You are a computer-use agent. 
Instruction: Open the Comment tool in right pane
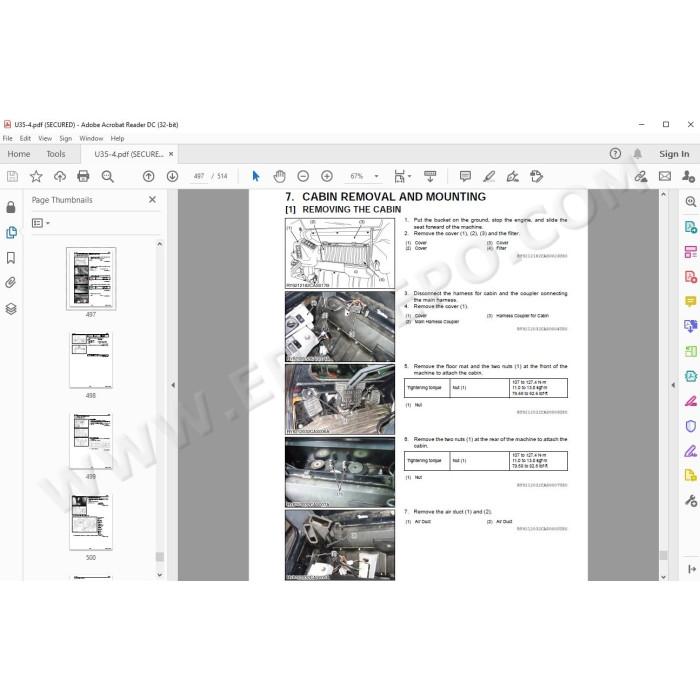(x=691, y=302)
